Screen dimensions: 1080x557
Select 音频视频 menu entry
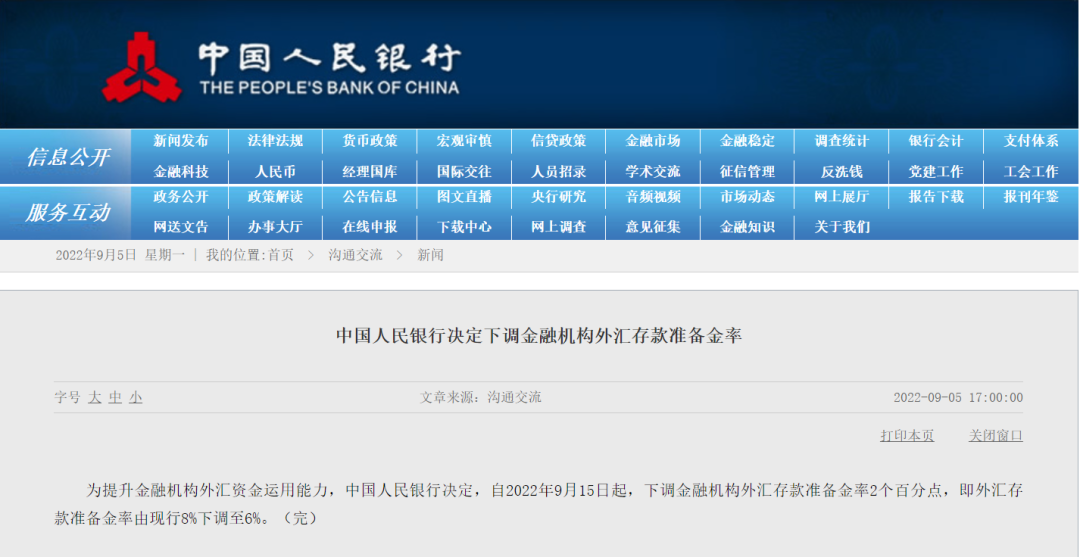point(653,197)
